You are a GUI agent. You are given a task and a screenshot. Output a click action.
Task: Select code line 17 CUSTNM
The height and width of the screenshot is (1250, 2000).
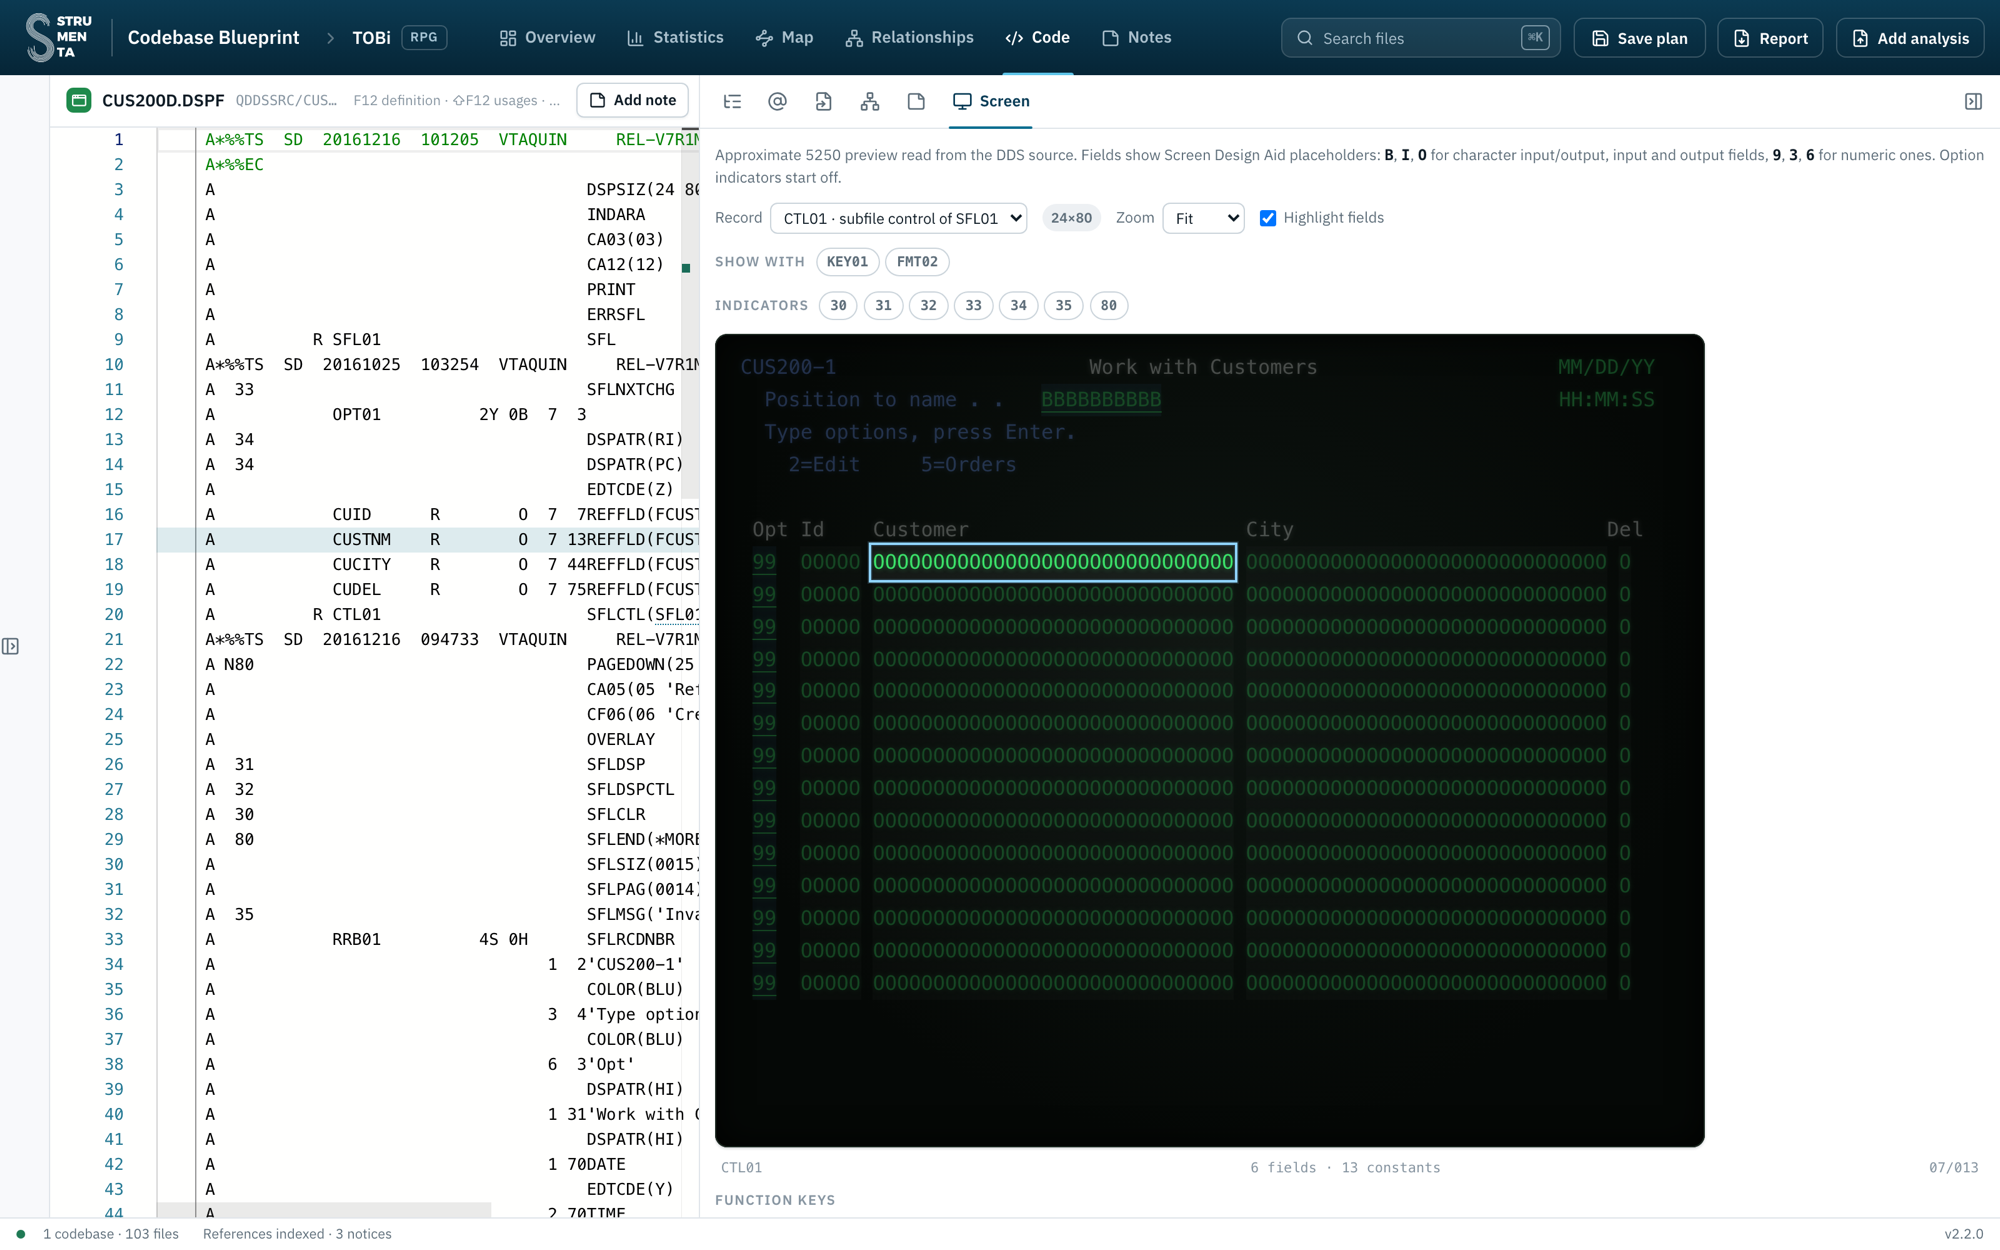pos(427,539)
